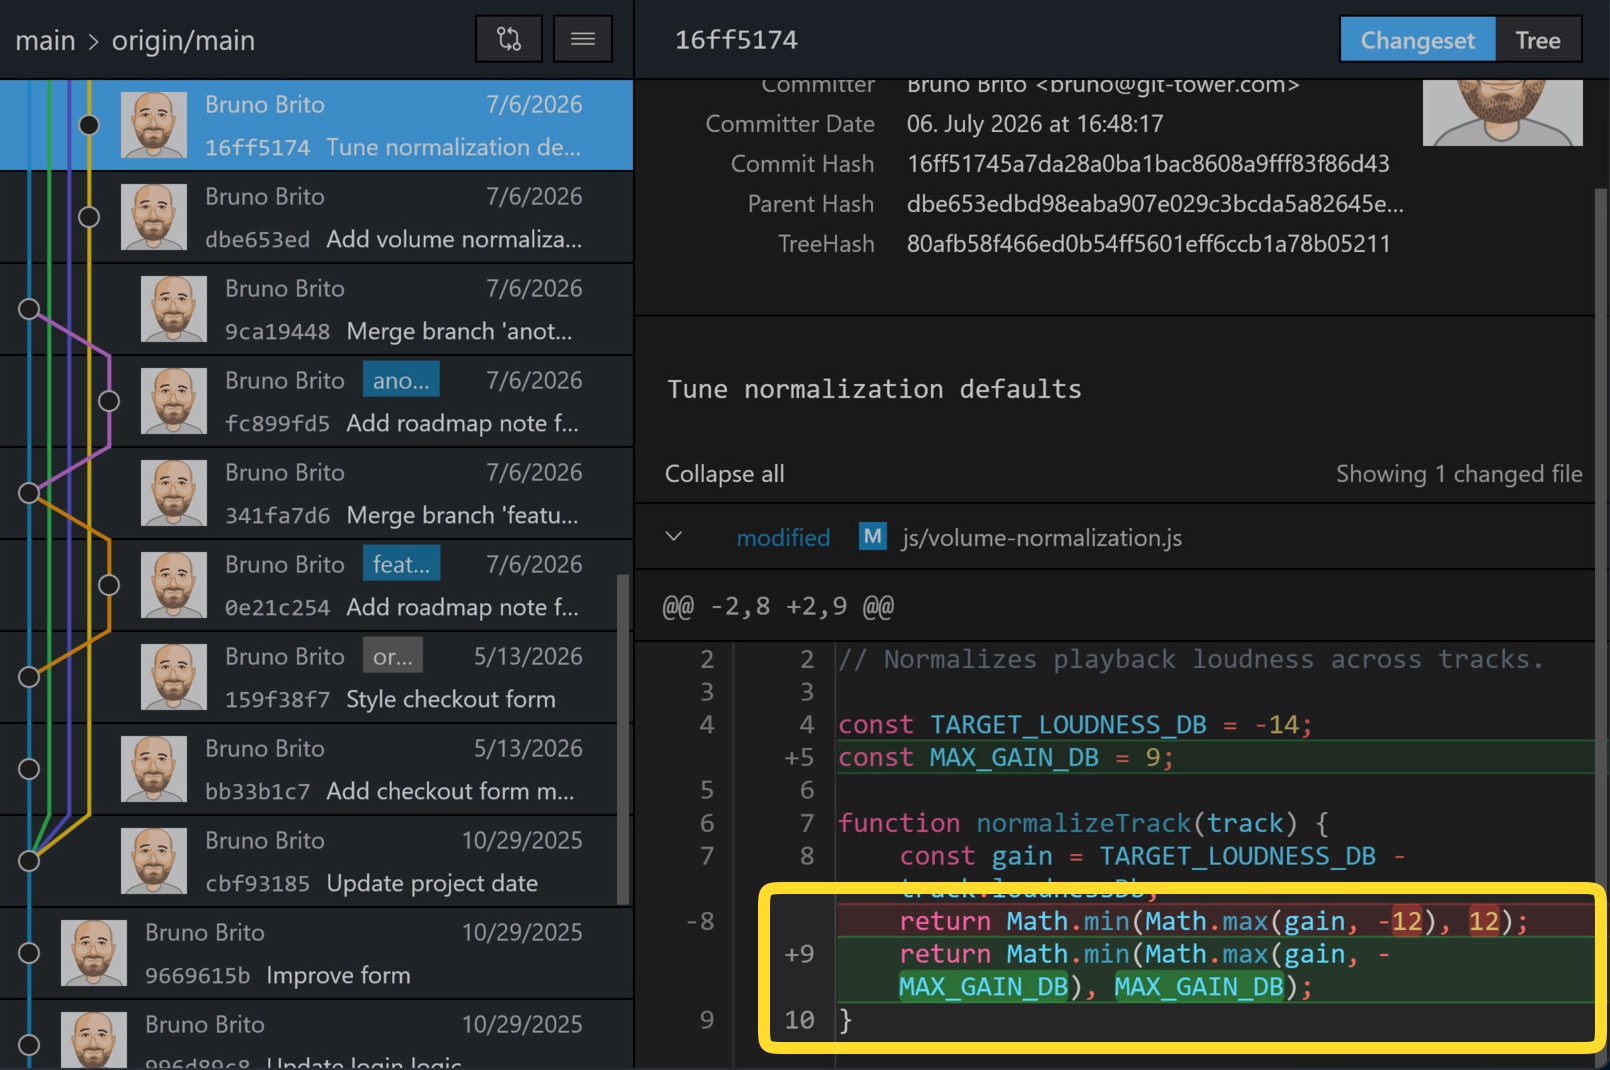
Task: Switch to the Tree tab
Action: [x=1538, y=40]
